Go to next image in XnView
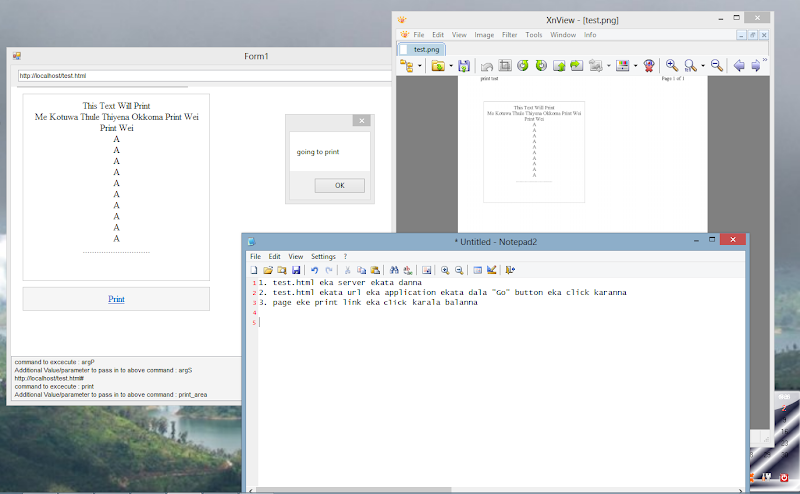Viewport: 800px width, 494px height. [756, 66]
